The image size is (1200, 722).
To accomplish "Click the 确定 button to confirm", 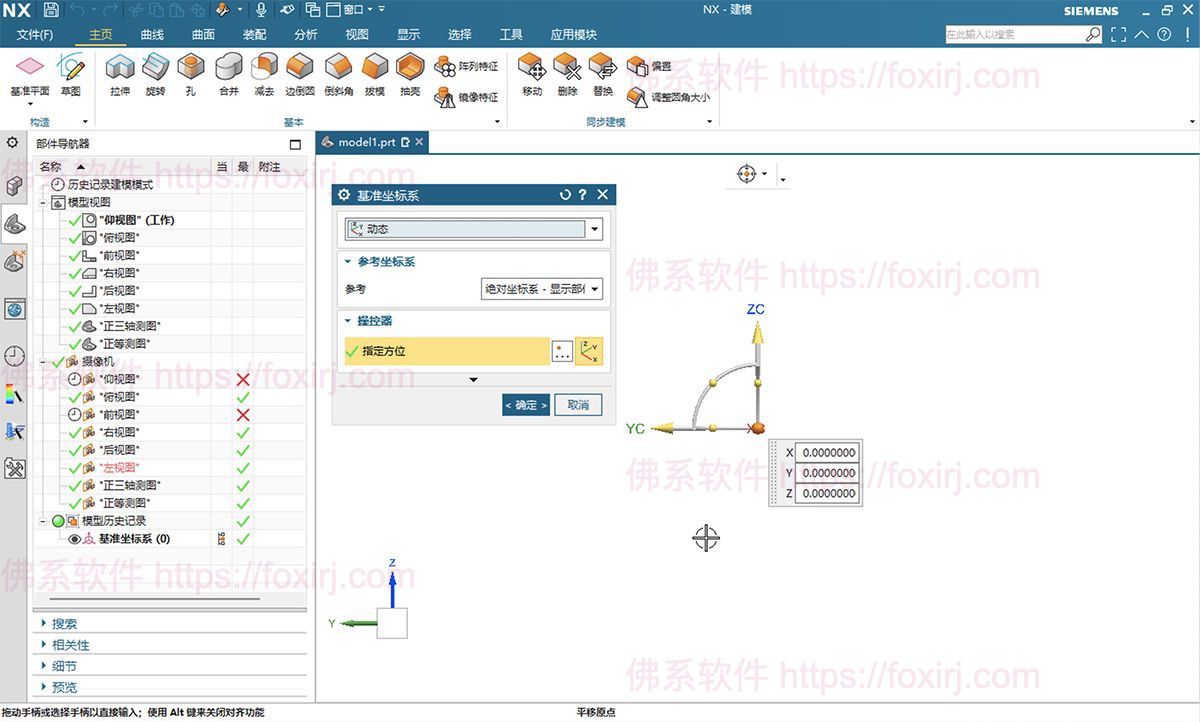I will coord(526,405).
